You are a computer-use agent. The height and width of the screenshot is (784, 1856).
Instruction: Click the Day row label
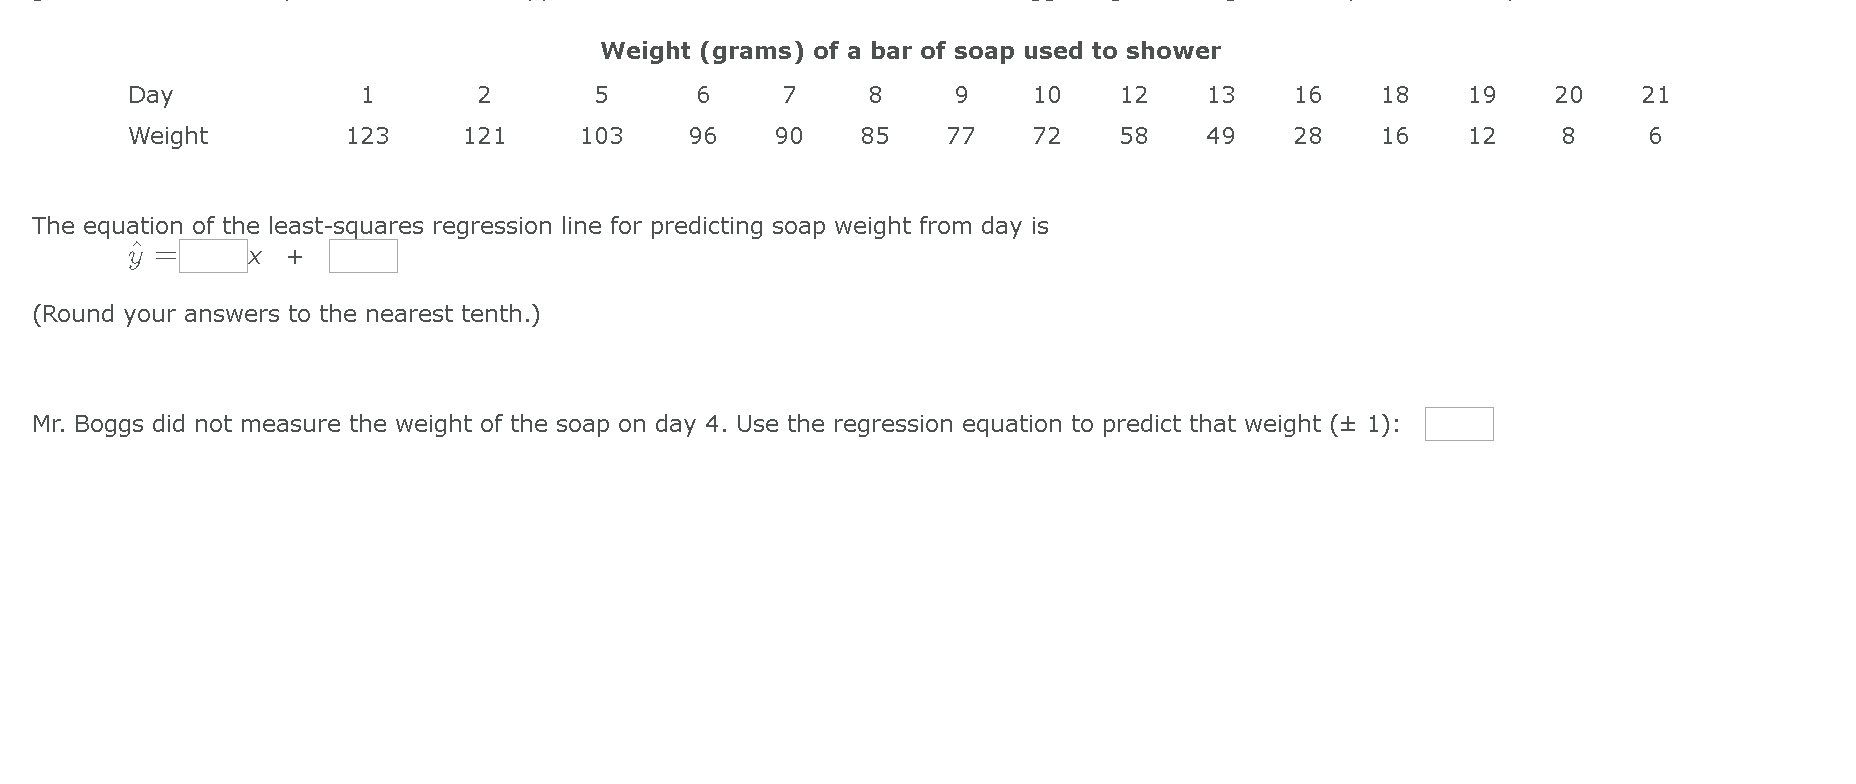(x=151, y=95)
